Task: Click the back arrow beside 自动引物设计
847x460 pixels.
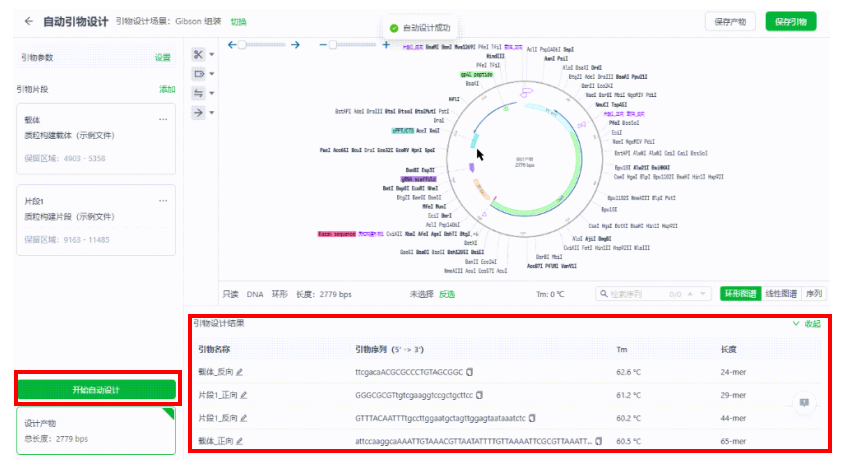Action: pos(28,21)
